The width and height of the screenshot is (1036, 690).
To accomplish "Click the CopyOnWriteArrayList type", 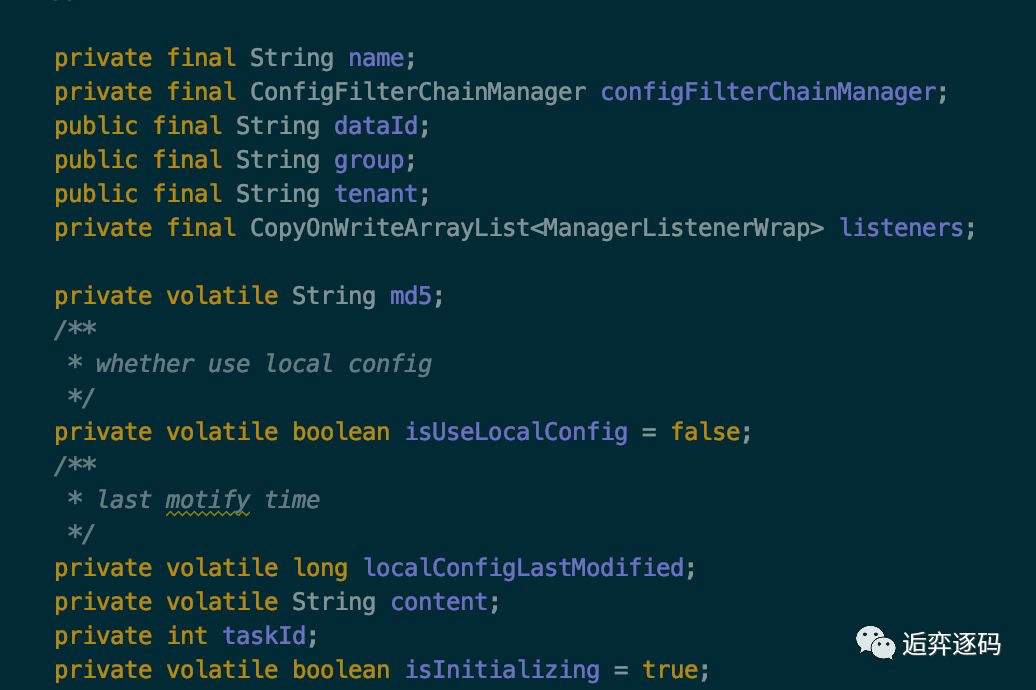I will point(390,228).
